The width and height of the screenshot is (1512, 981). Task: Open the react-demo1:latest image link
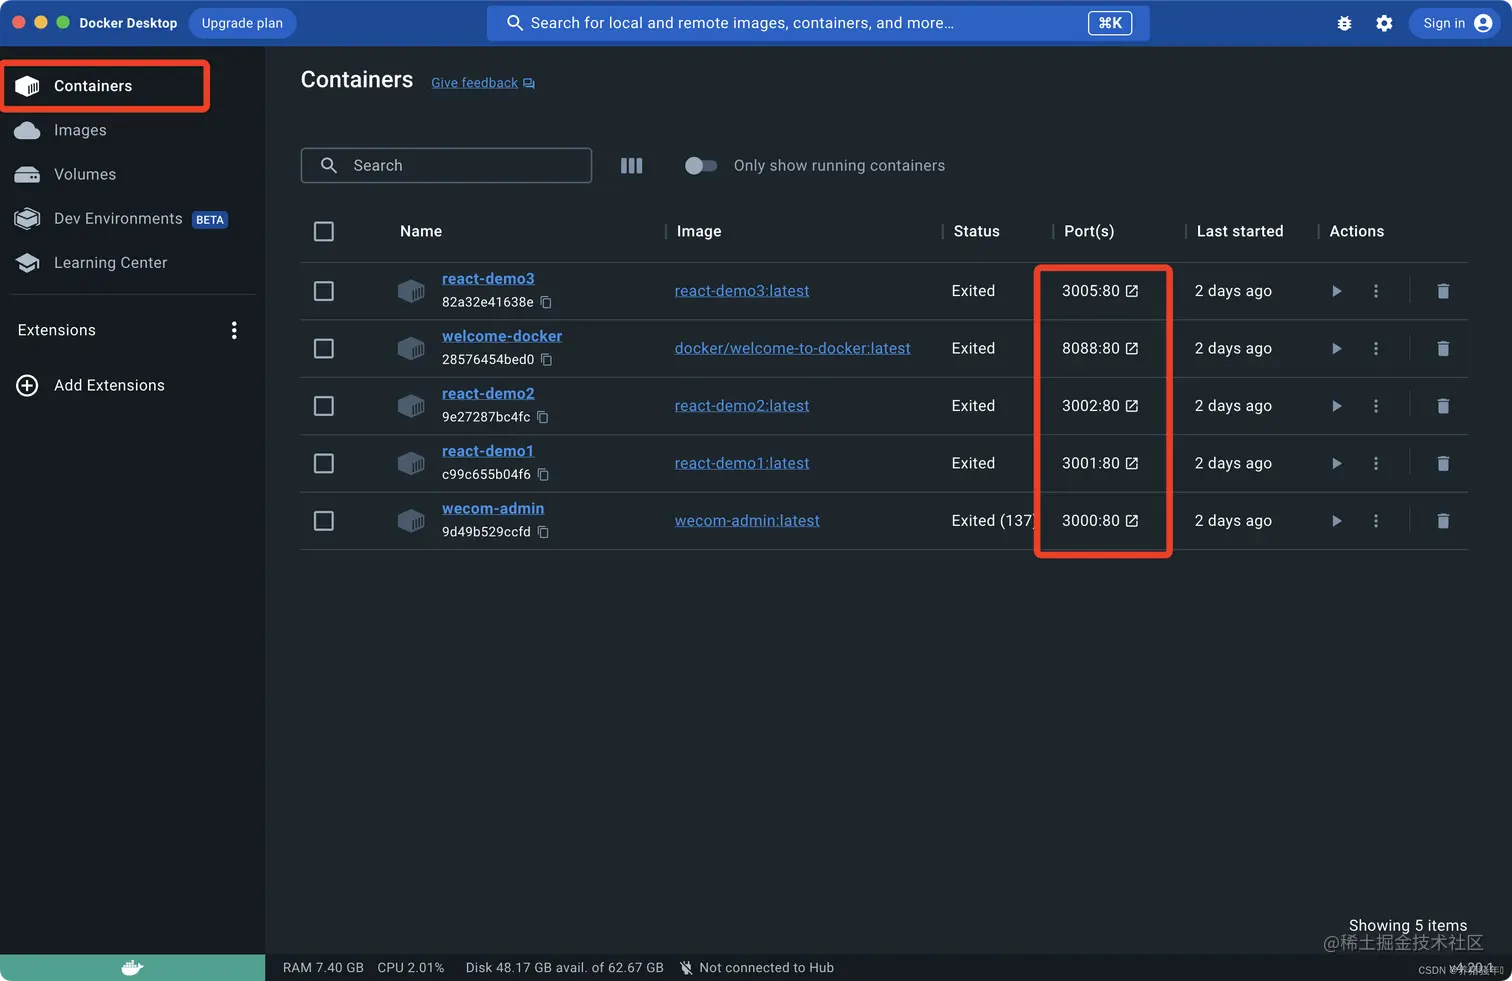pos(742,463)
